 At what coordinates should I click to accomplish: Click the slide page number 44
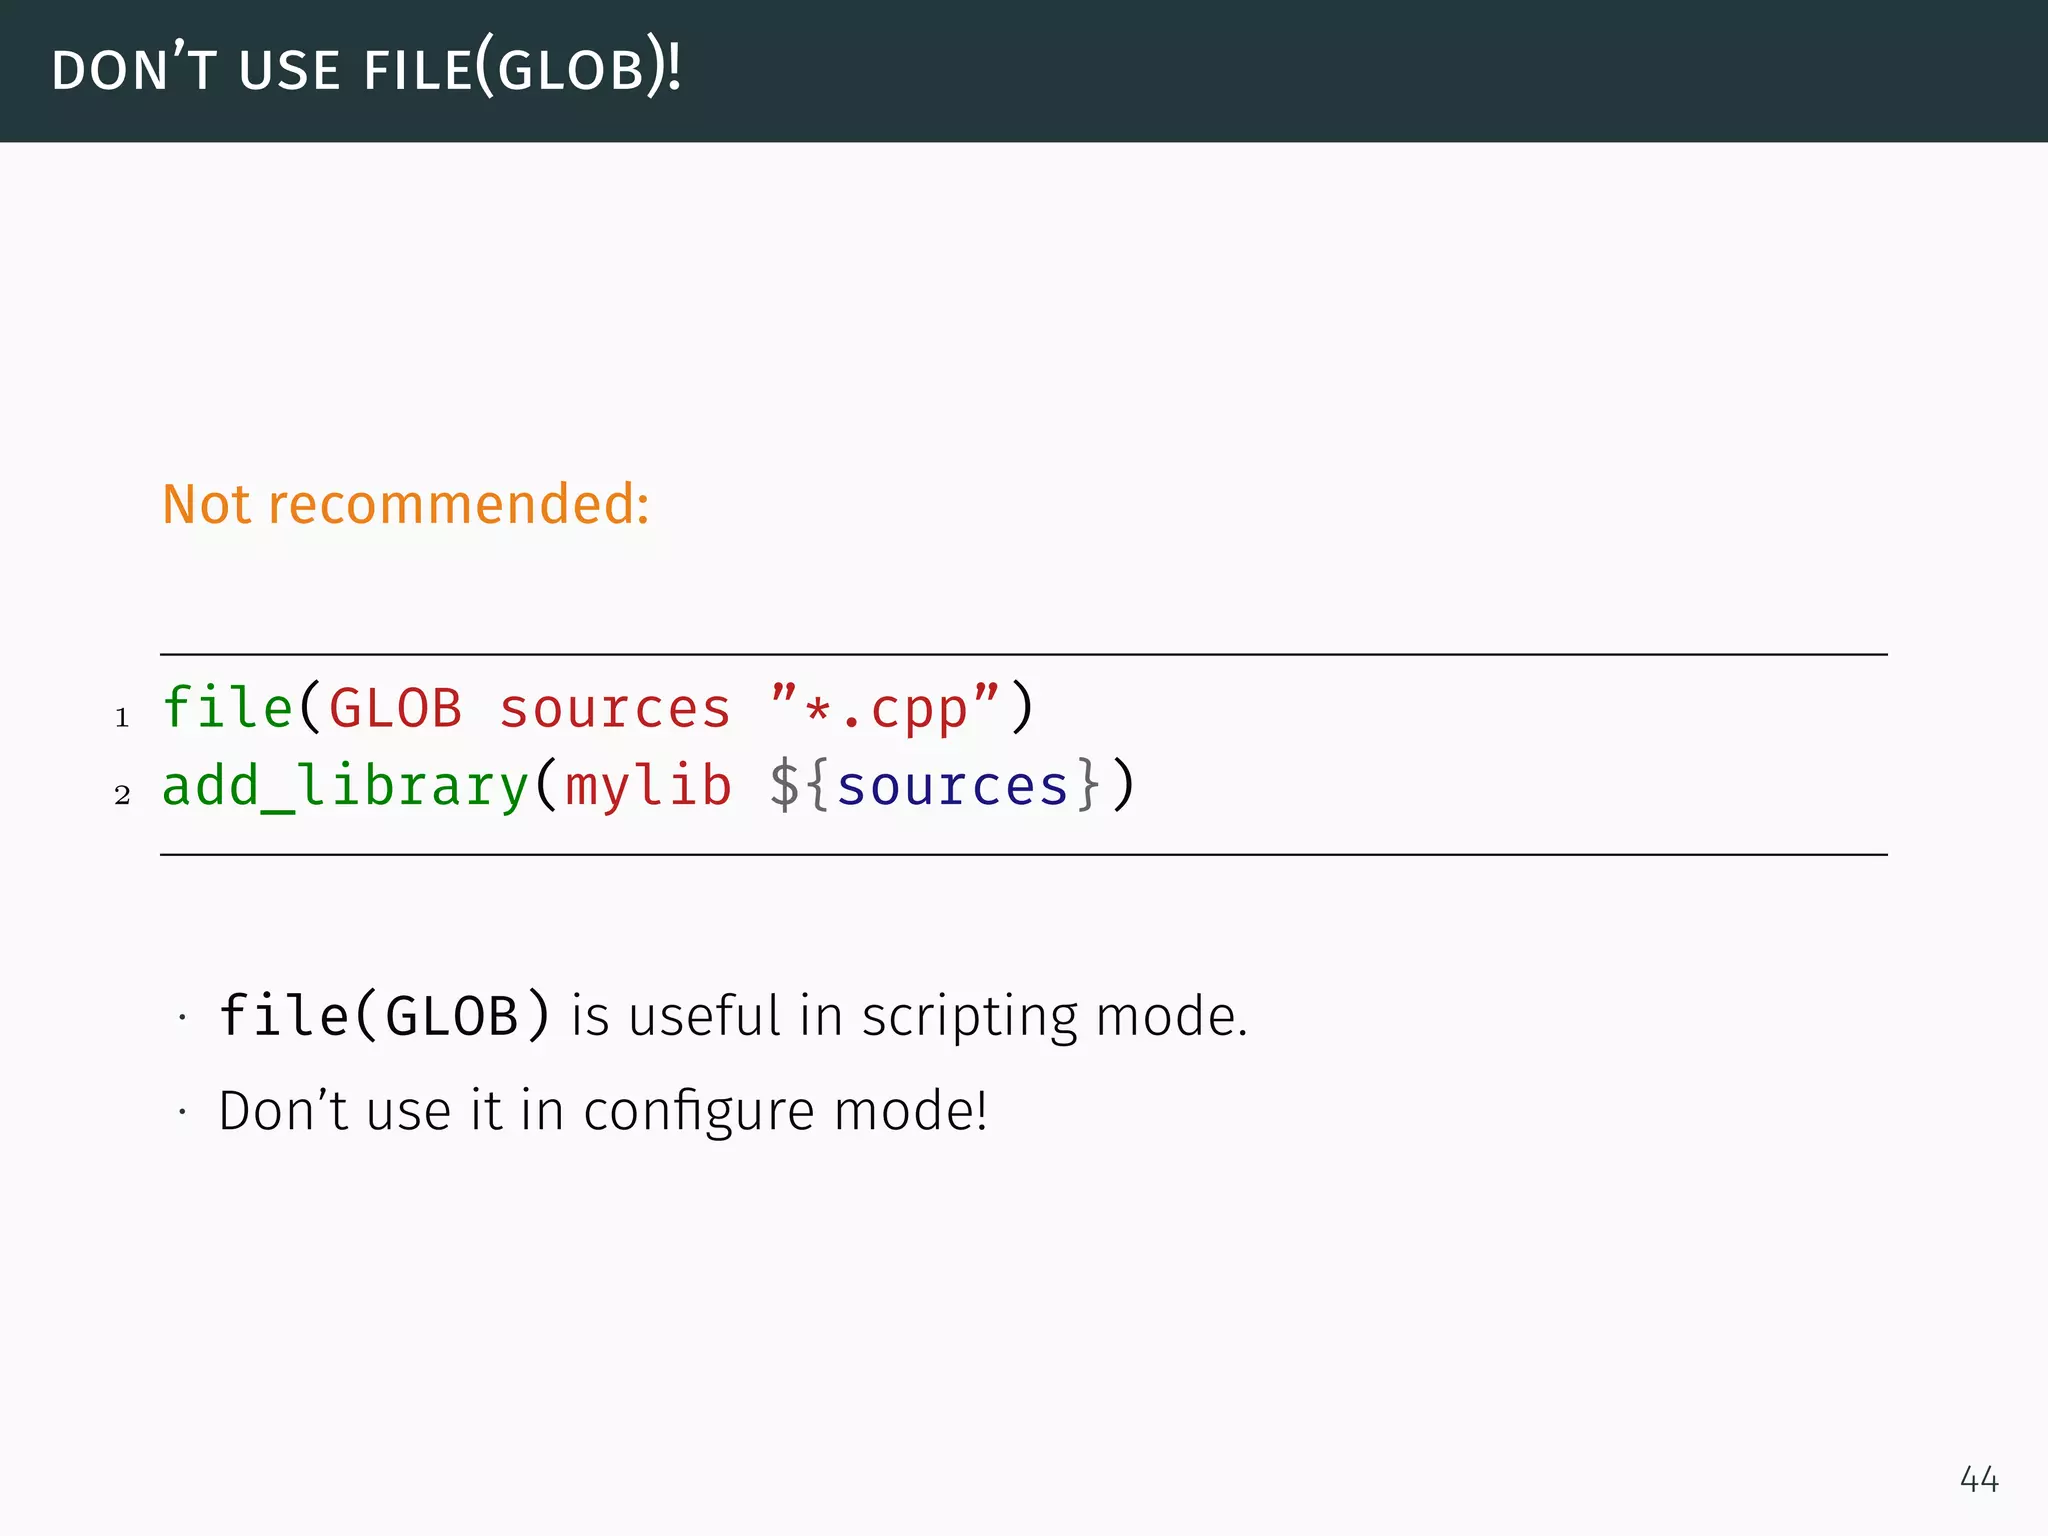point(1979,1479)
